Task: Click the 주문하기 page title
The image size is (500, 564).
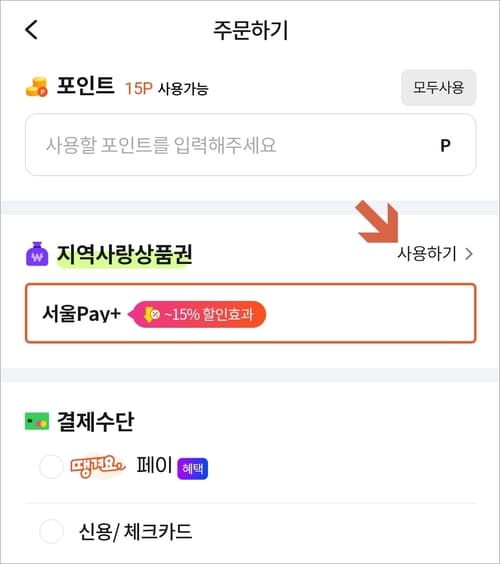Action: 250,30
